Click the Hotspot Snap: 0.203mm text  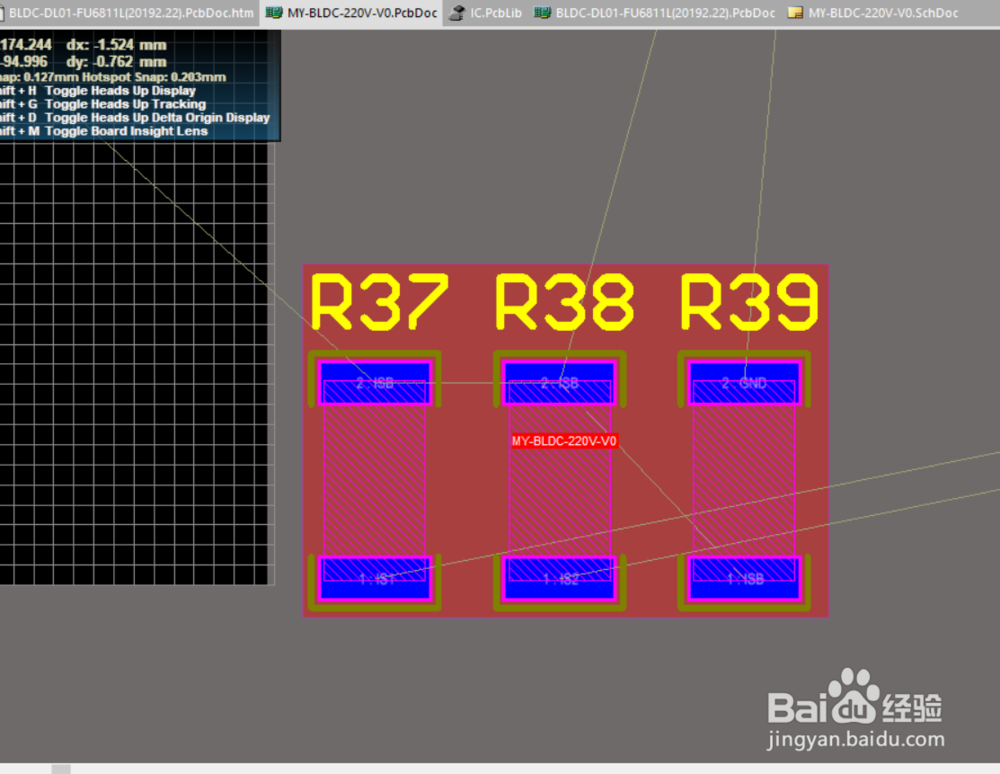click(x=154, y=77)
